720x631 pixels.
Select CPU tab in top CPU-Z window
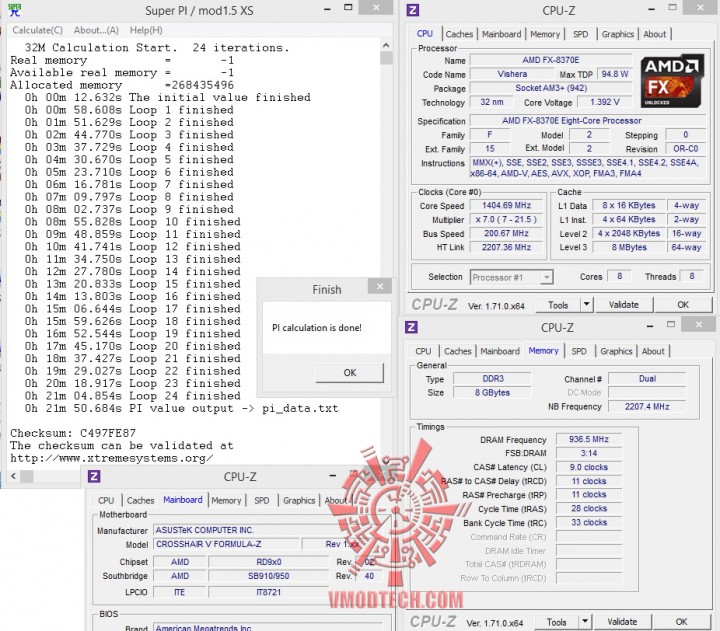pyautogui.click(x=425, y=34)
